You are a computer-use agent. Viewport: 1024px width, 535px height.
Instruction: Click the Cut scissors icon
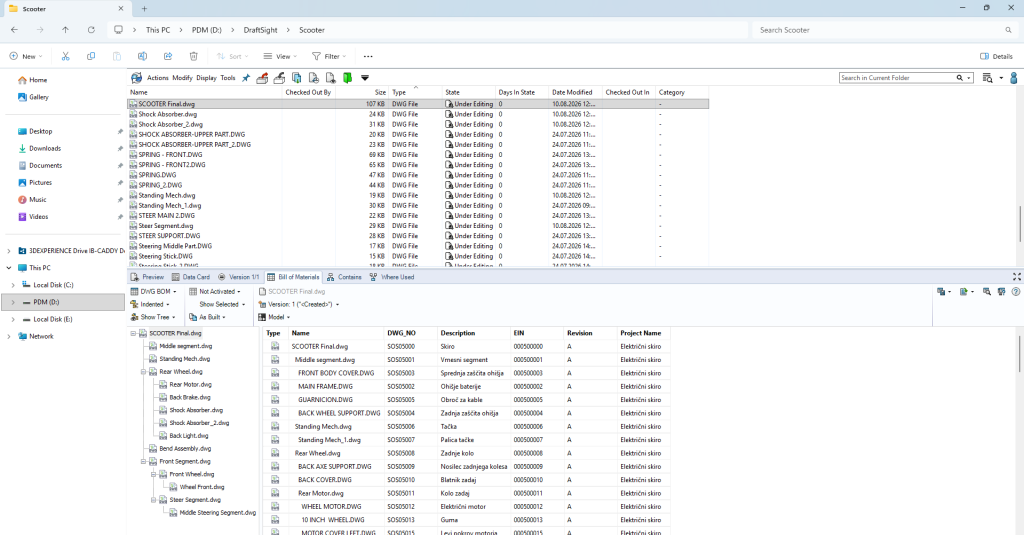tap(65, 56)
